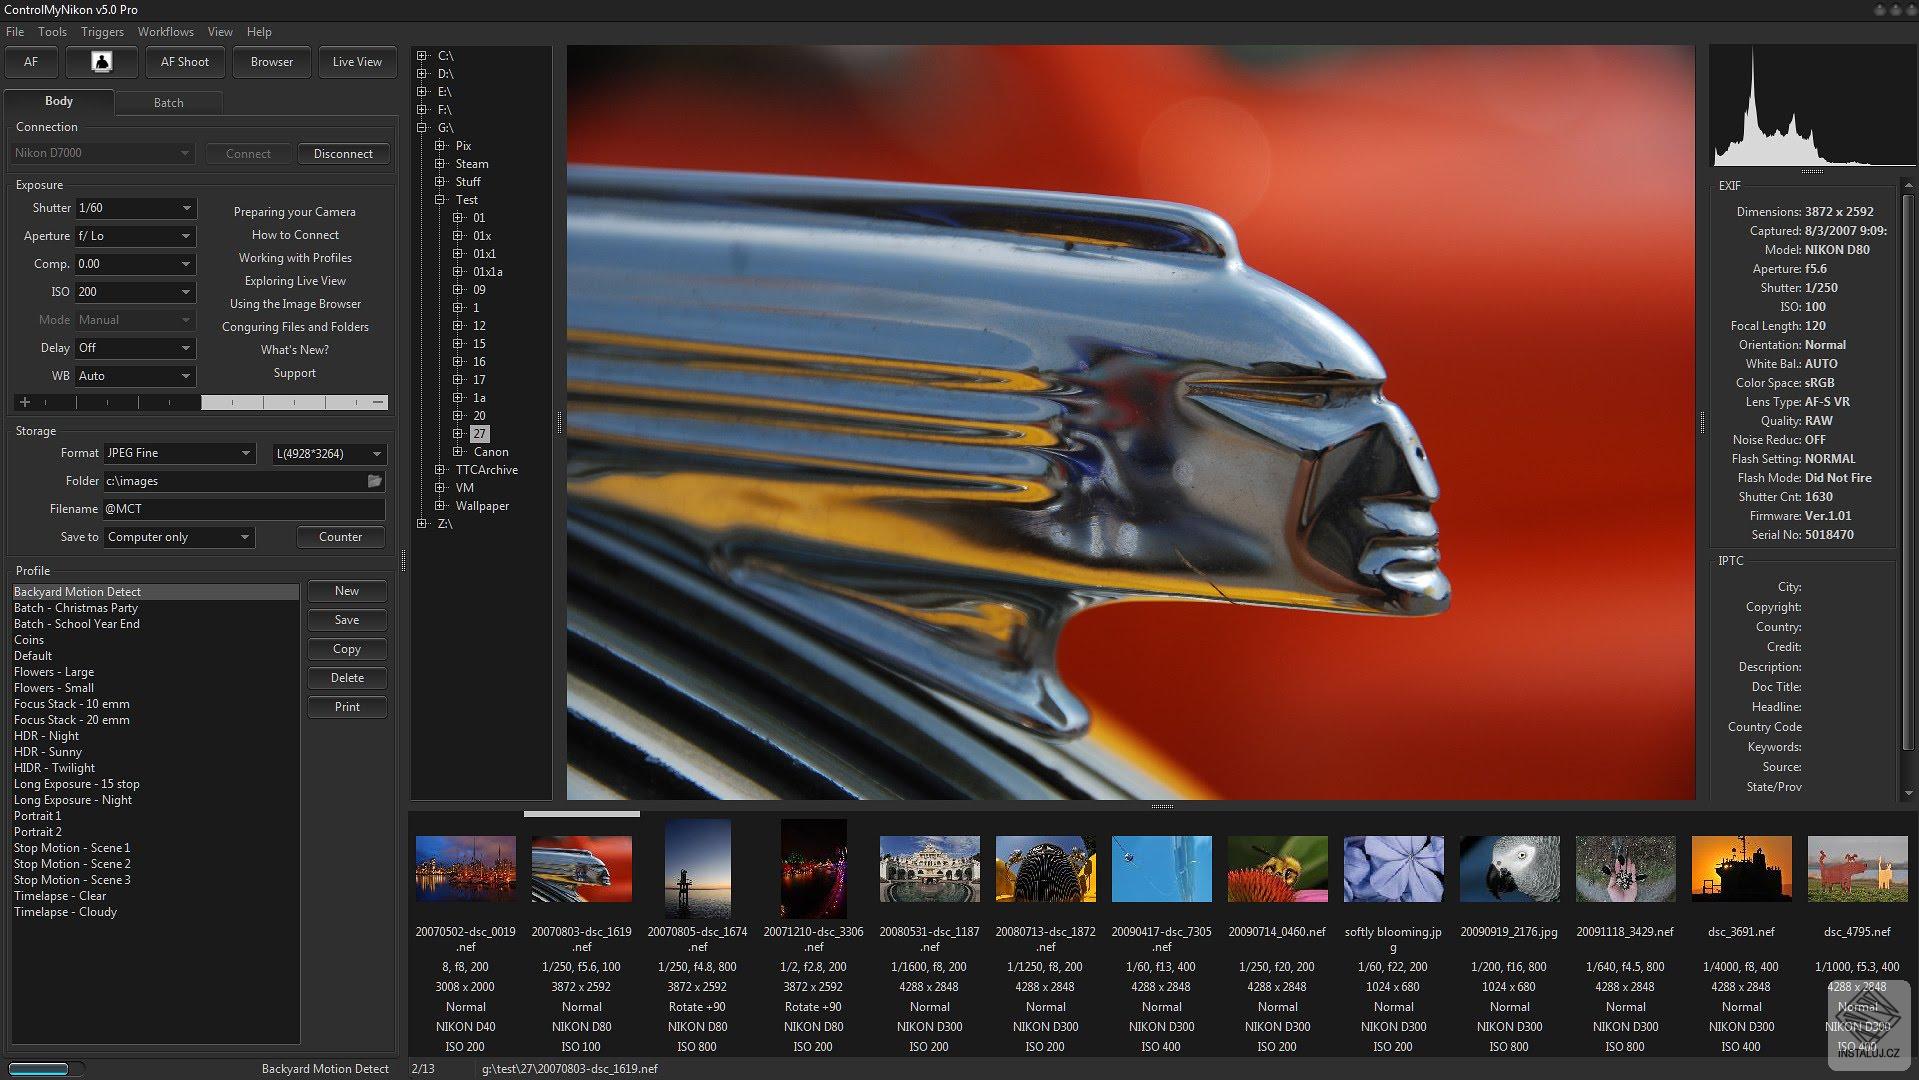
Task: Click the AF Shoot button
Action: tap(185, 62)
